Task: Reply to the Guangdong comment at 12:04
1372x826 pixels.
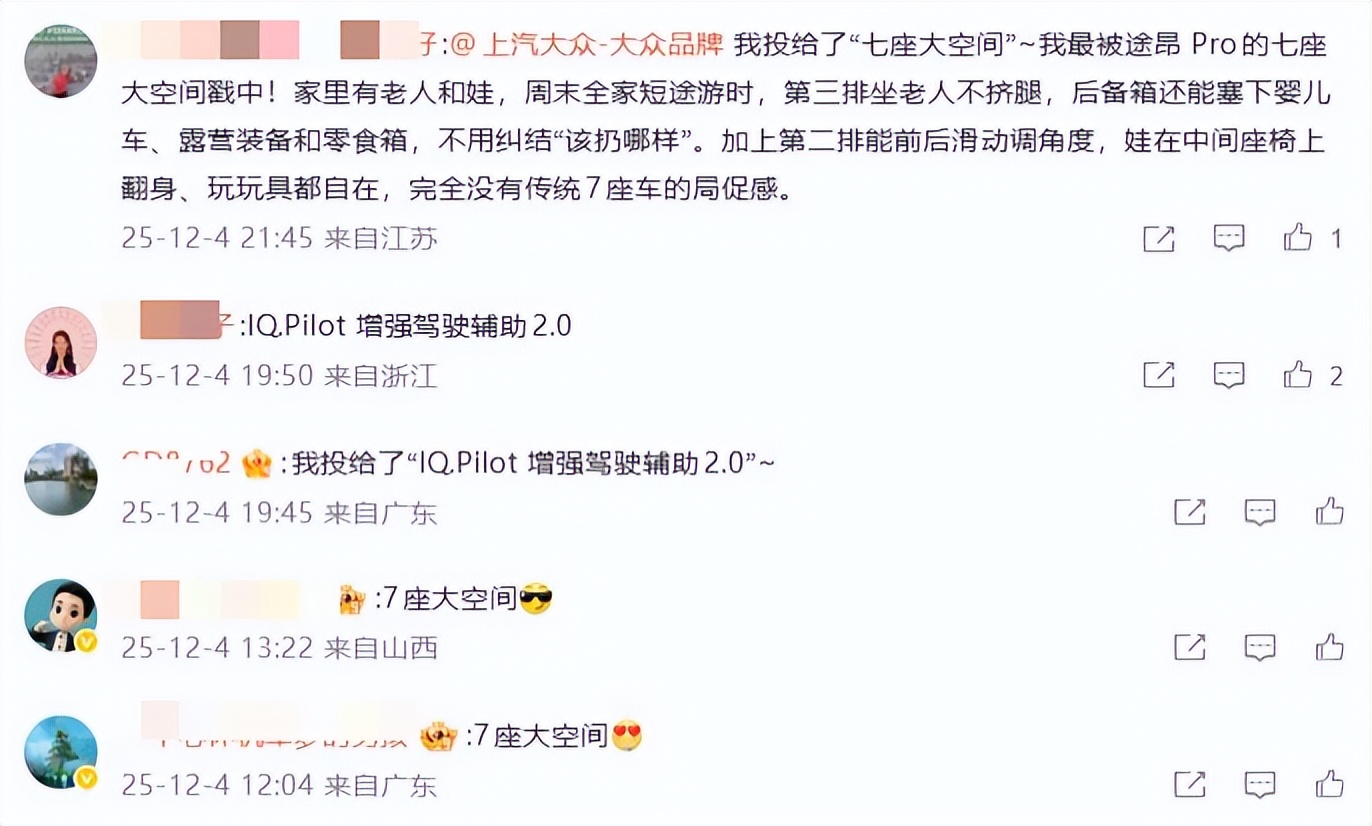Action: pyautogui.click(x=1260, y=784)
